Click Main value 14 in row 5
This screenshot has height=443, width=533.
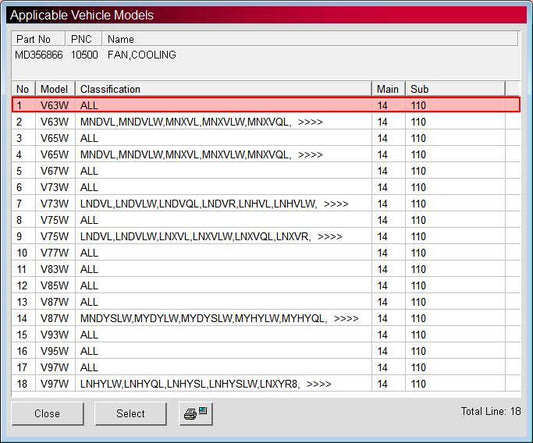[x=382, y=171]
